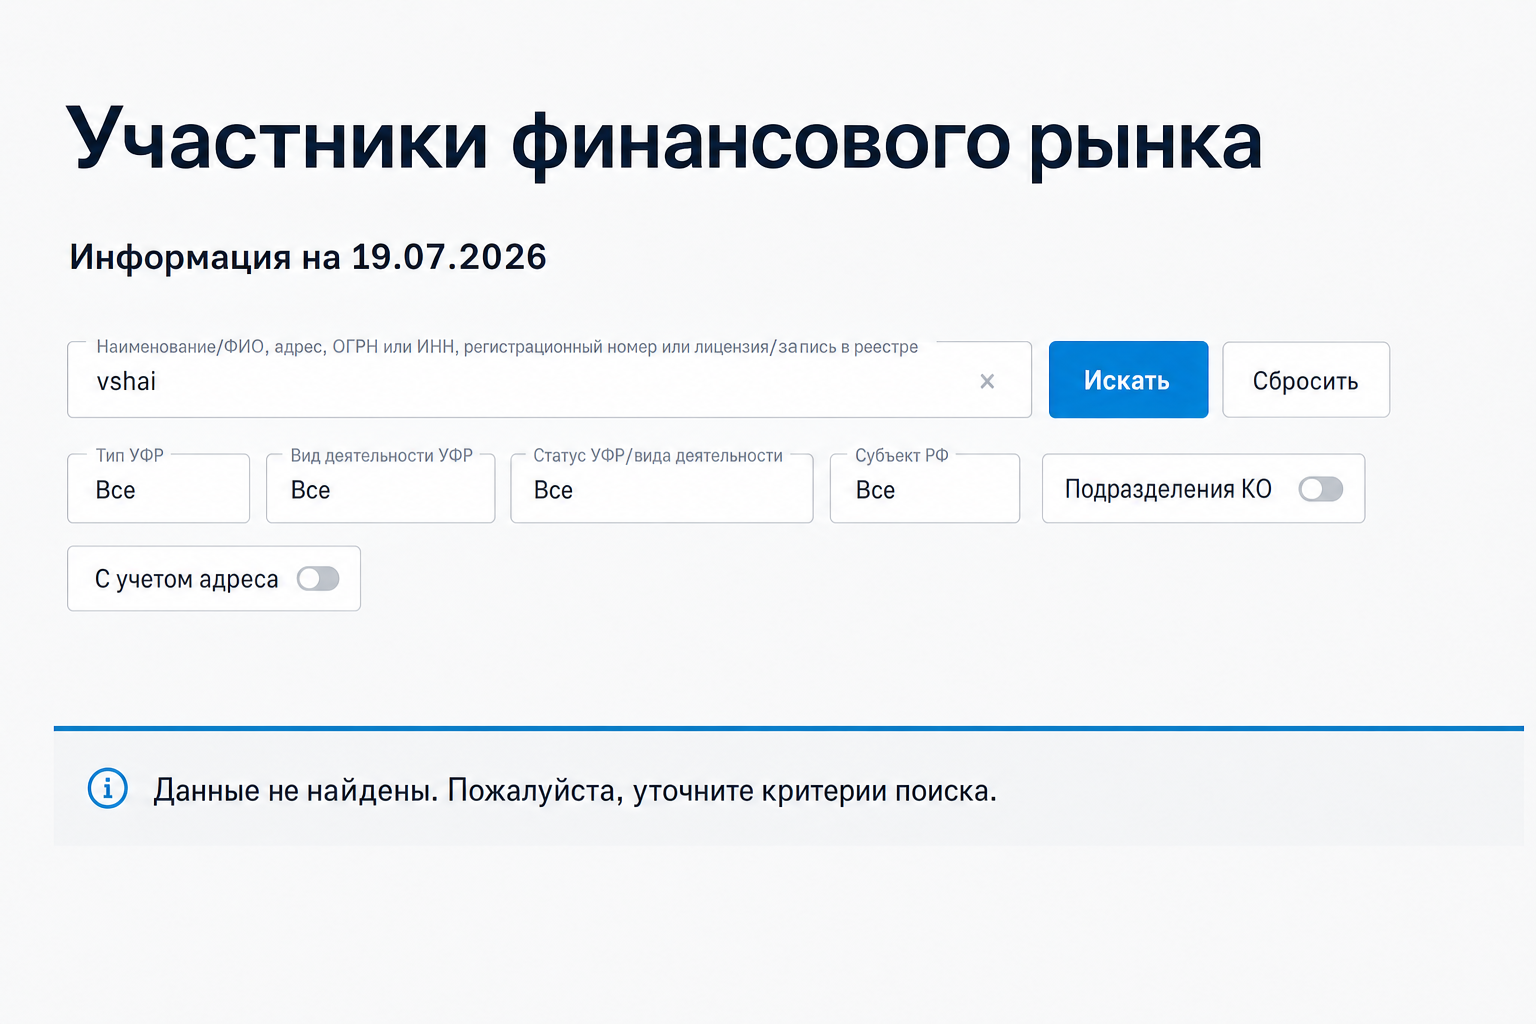Open the Тип УФР dropdown

pyautogui.click(x=158, y=489)
